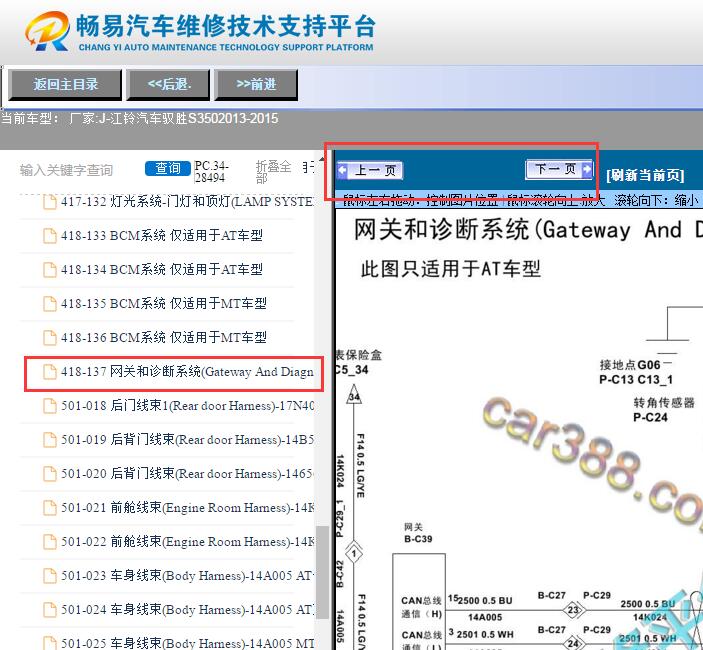Image resolution: width=703 pixels, height=650 pixels.
Task: Focus the 输入关键字查询 search field
Action: click(x=66, y=170)
